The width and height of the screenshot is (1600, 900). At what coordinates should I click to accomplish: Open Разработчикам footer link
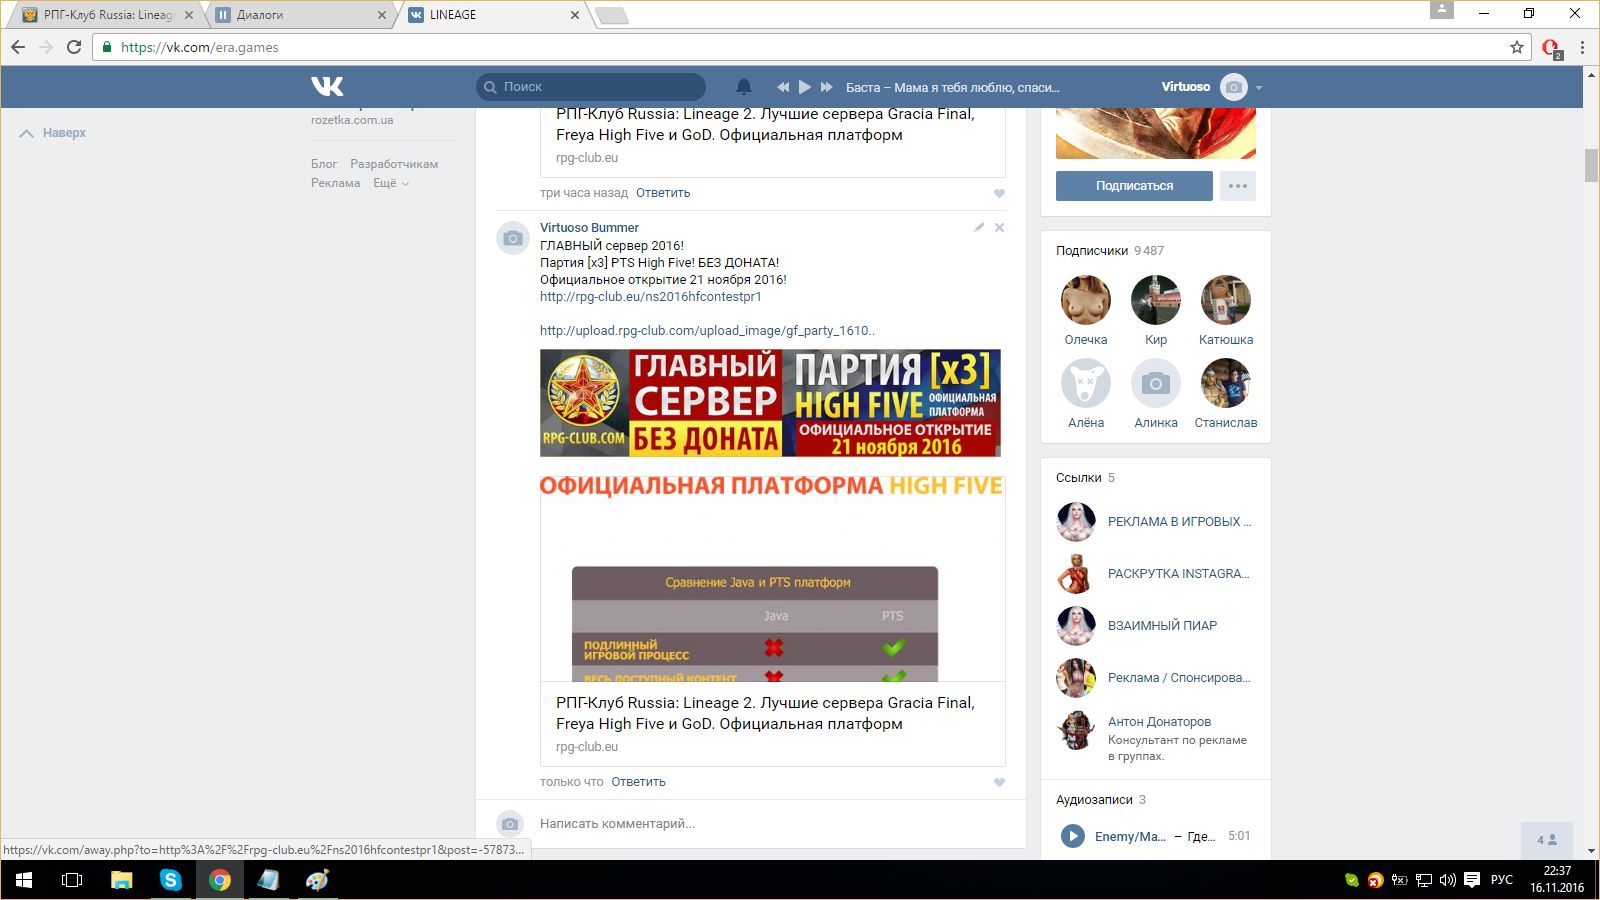tap(394, 164)
